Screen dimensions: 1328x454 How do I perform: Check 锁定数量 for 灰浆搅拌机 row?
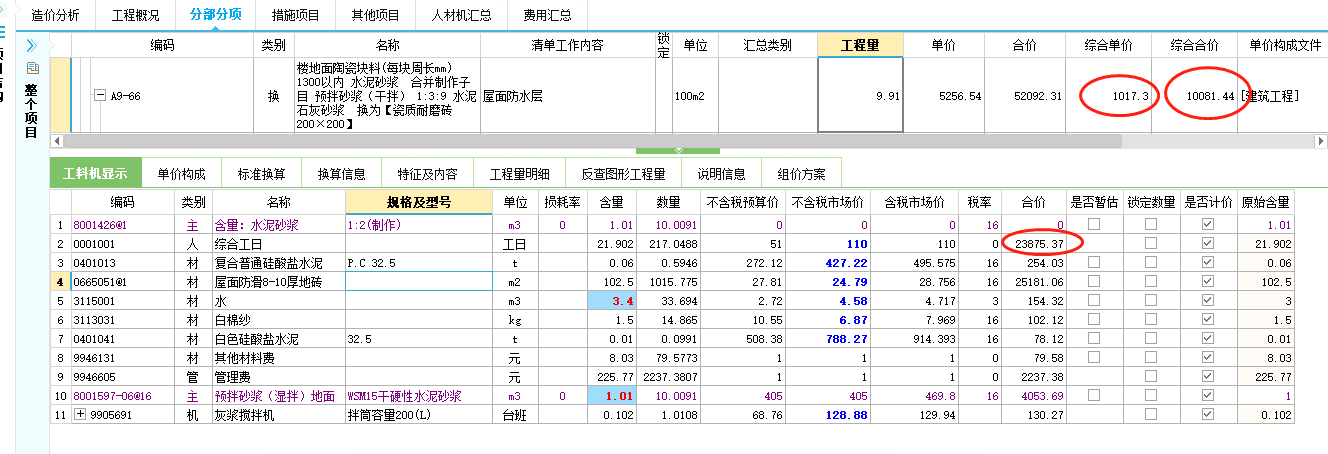click(x=1150, y=414)
